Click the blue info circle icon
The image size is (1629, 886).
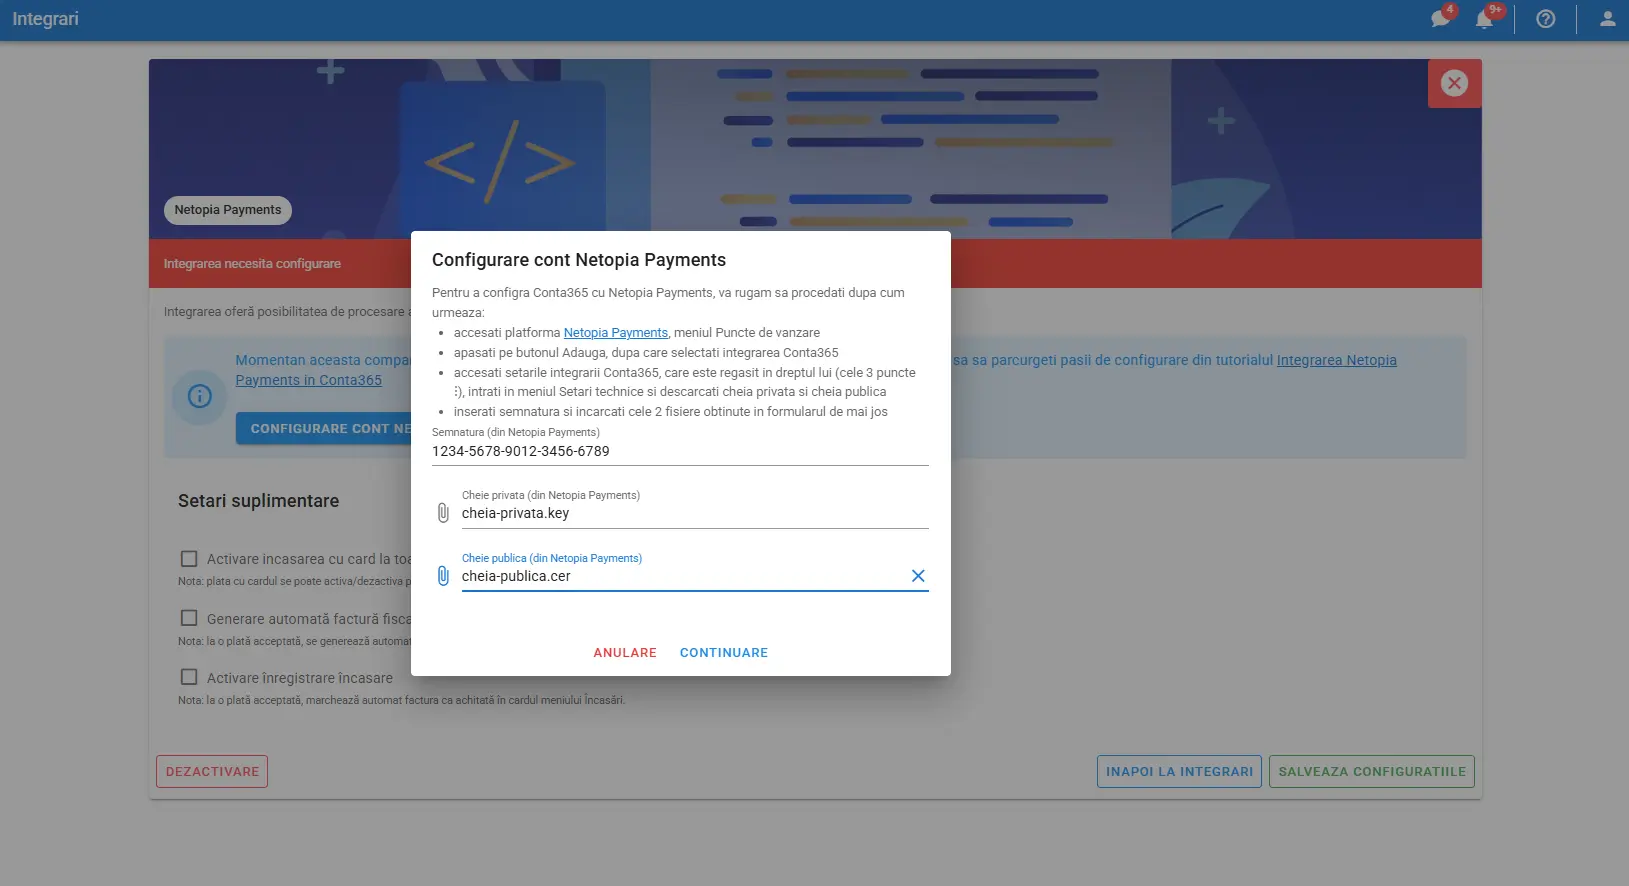coord(200,396)
